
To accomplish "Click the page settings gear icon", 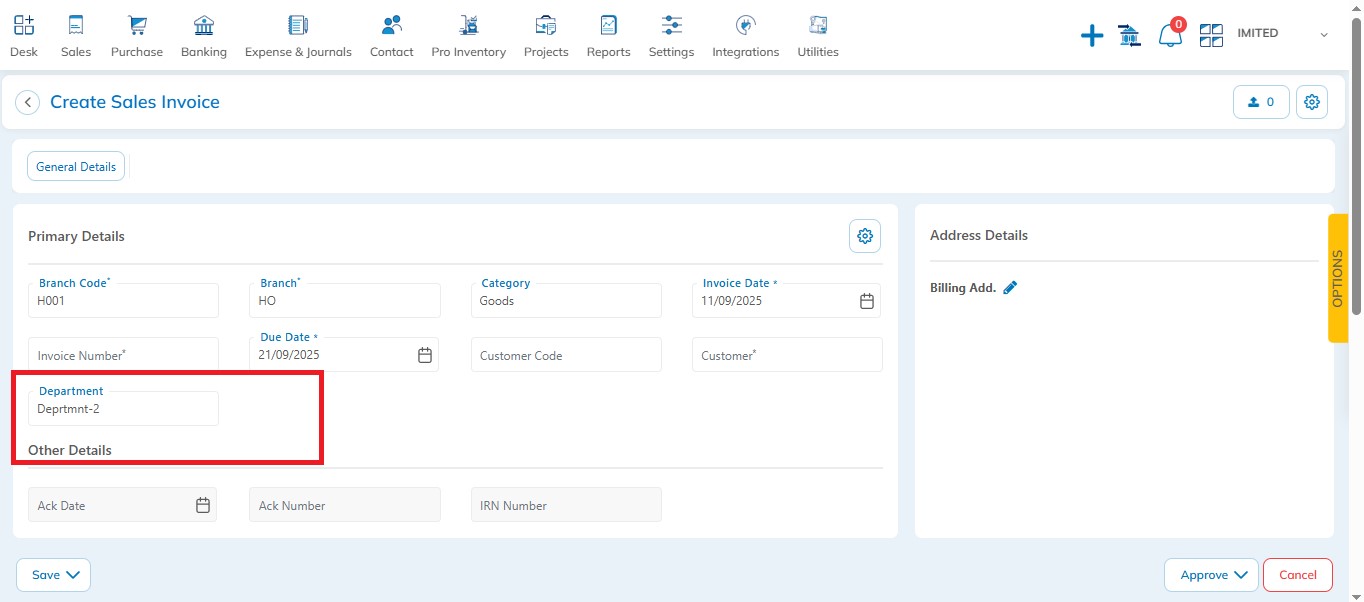I will 1312,102.
